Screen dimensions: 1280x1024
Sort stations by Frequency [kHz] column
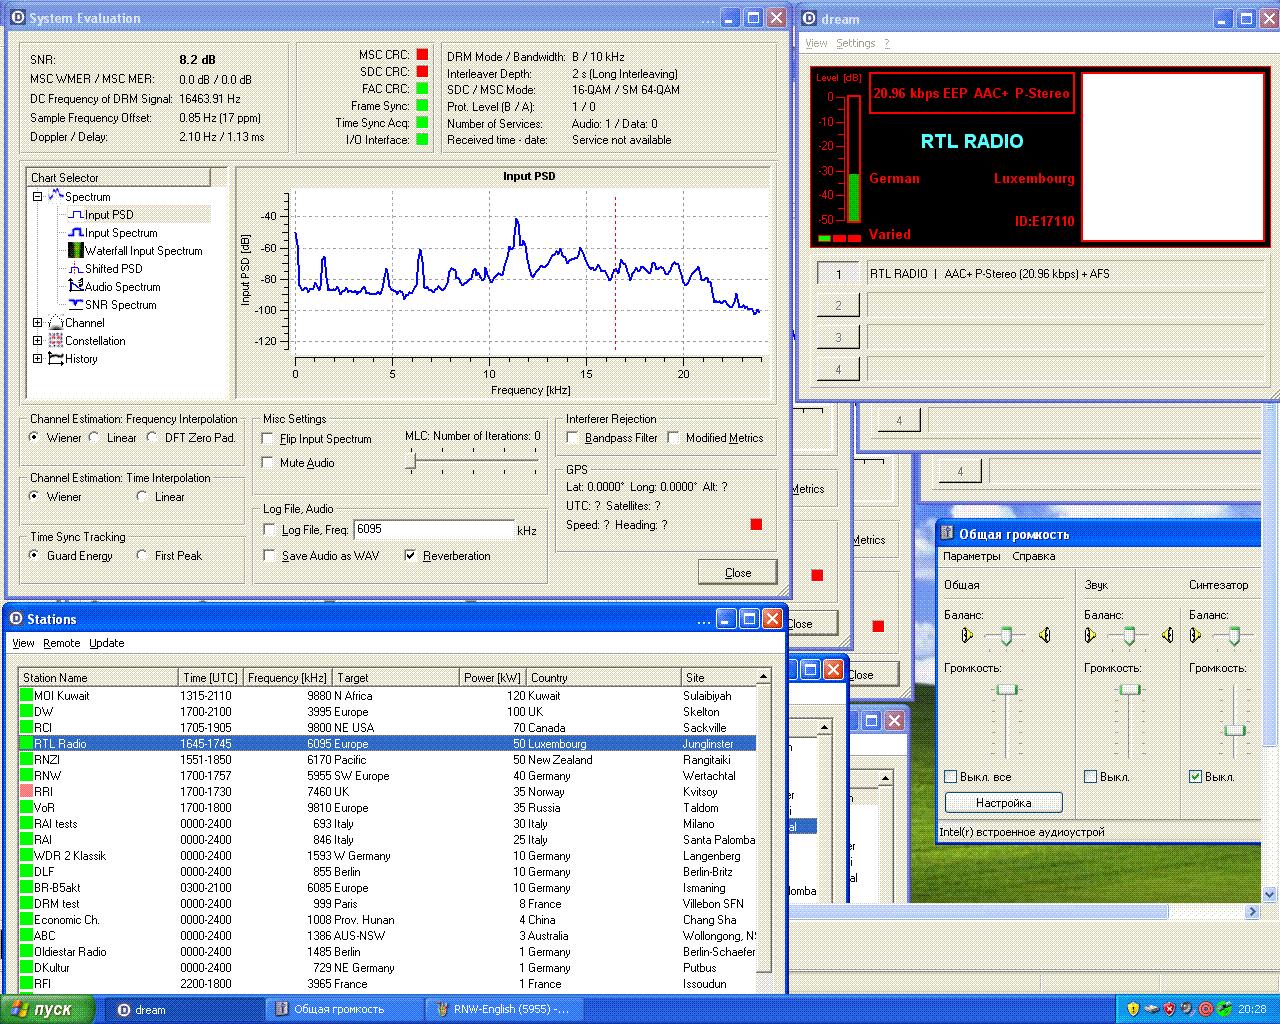[x=288, y=677]
